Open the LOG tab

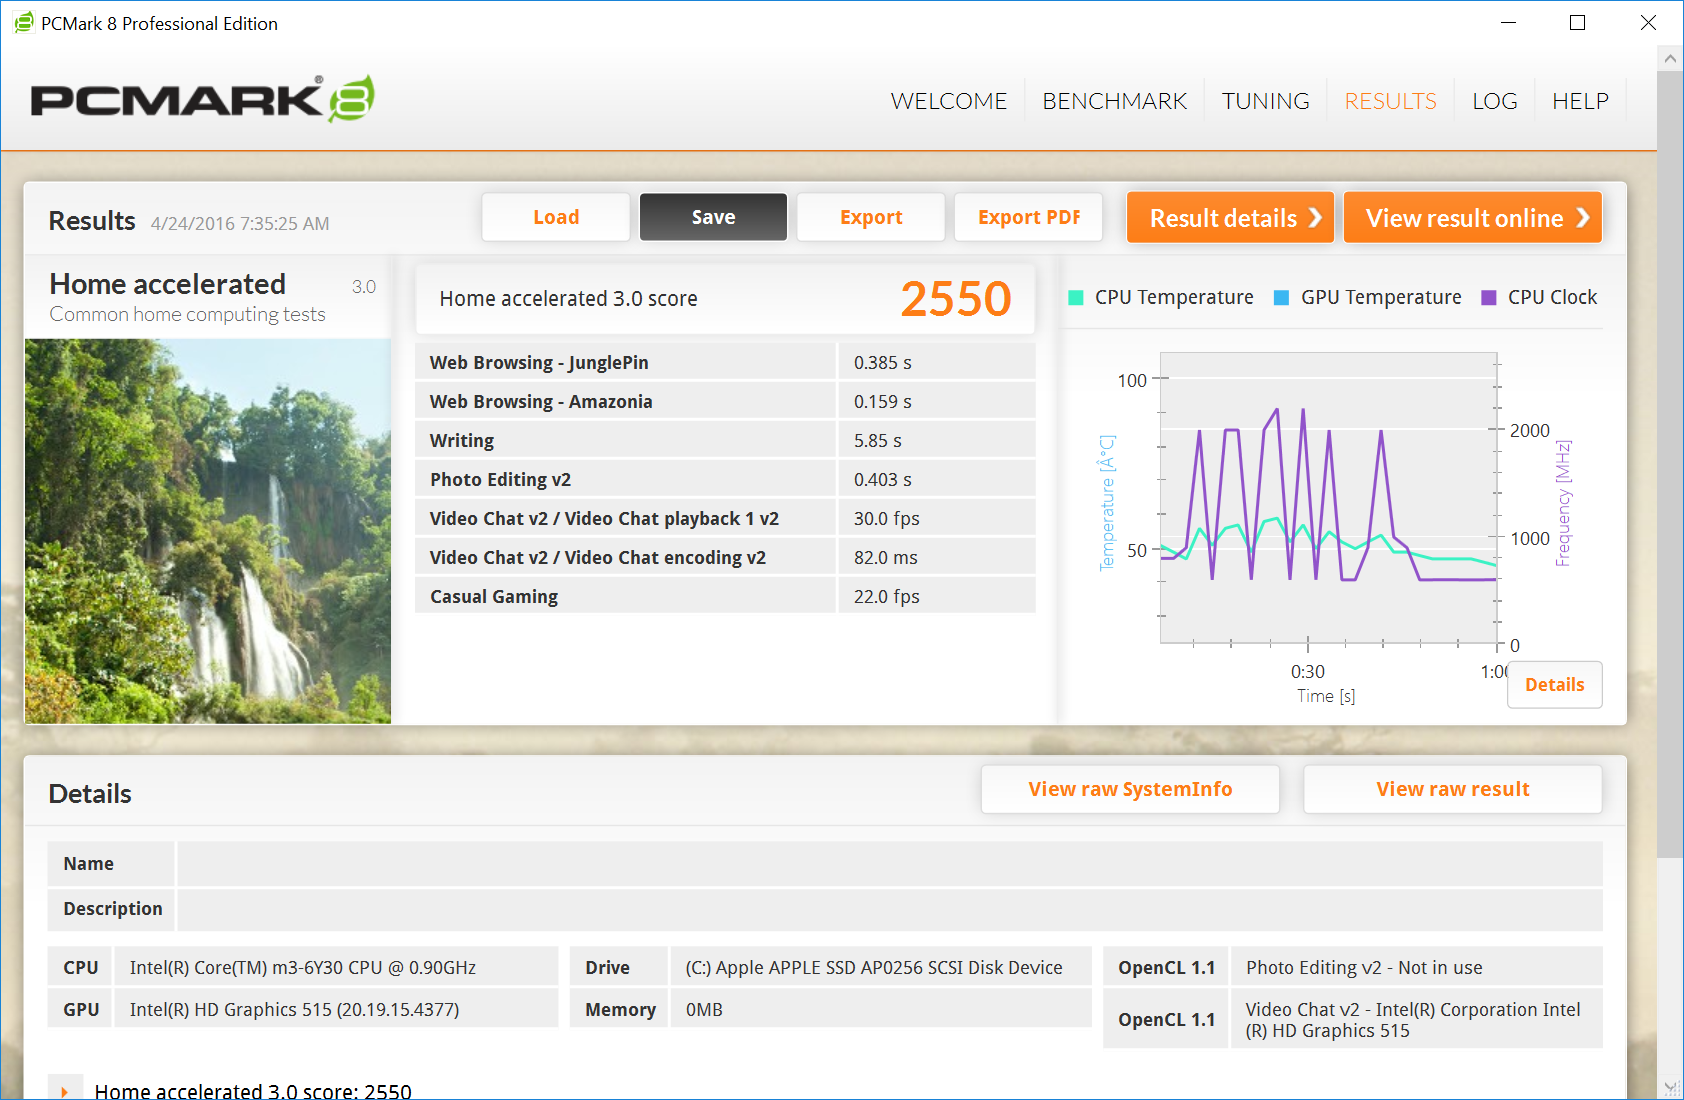point(1495,101)
